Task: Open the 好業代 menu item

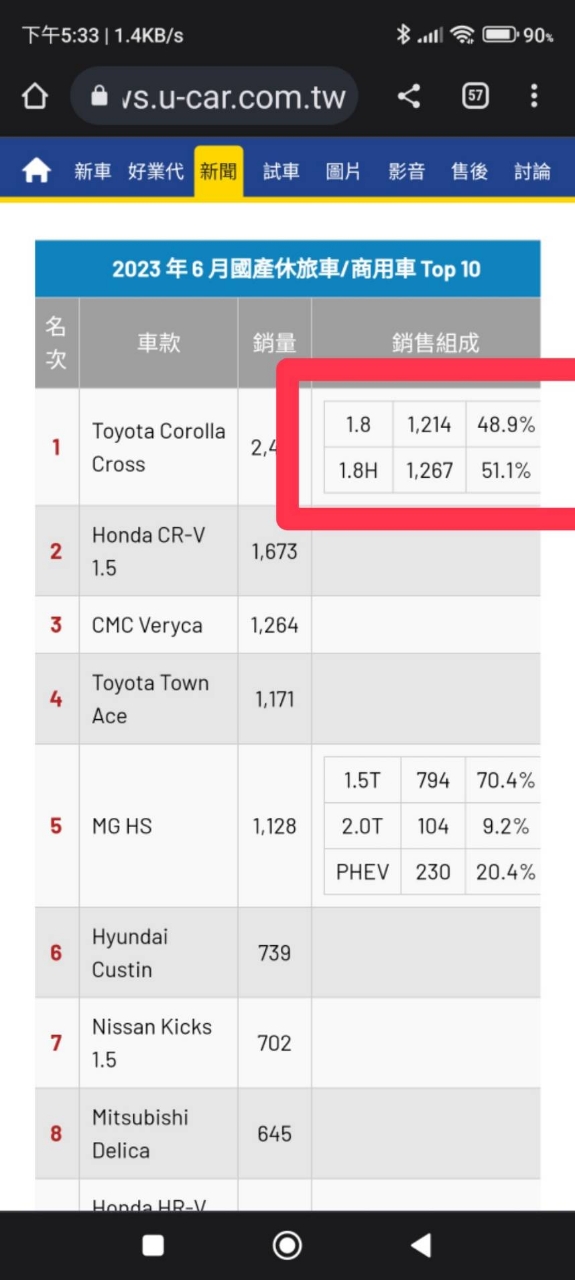Action: (156, 171)
